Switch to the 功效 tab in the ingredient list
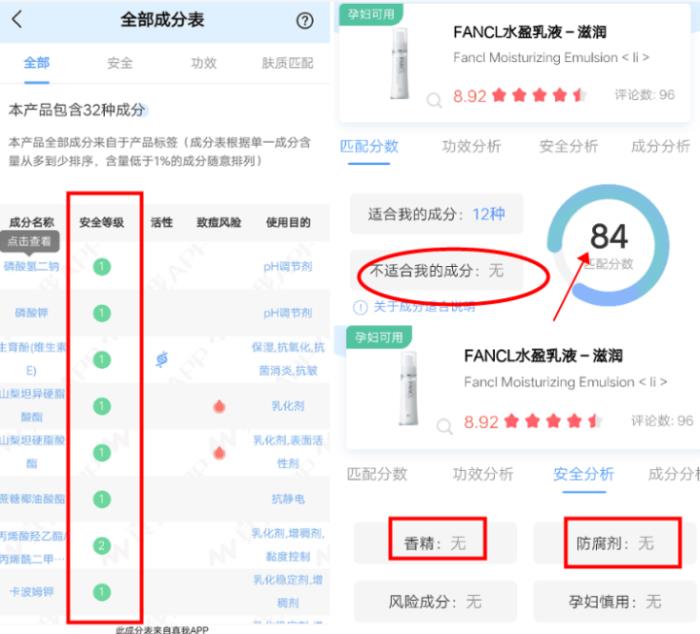Image resolution: width=700 pixels, height=634 pixels. [x=204, y=63]
